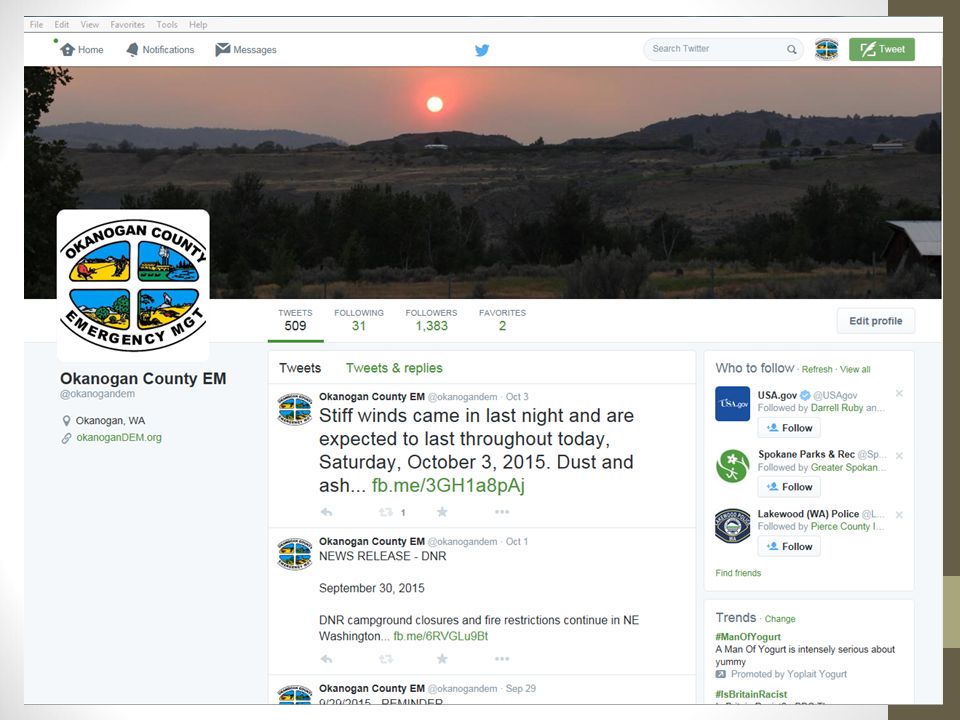
Task: Click the Pierce County follower link
Action: tap(847, 527)
